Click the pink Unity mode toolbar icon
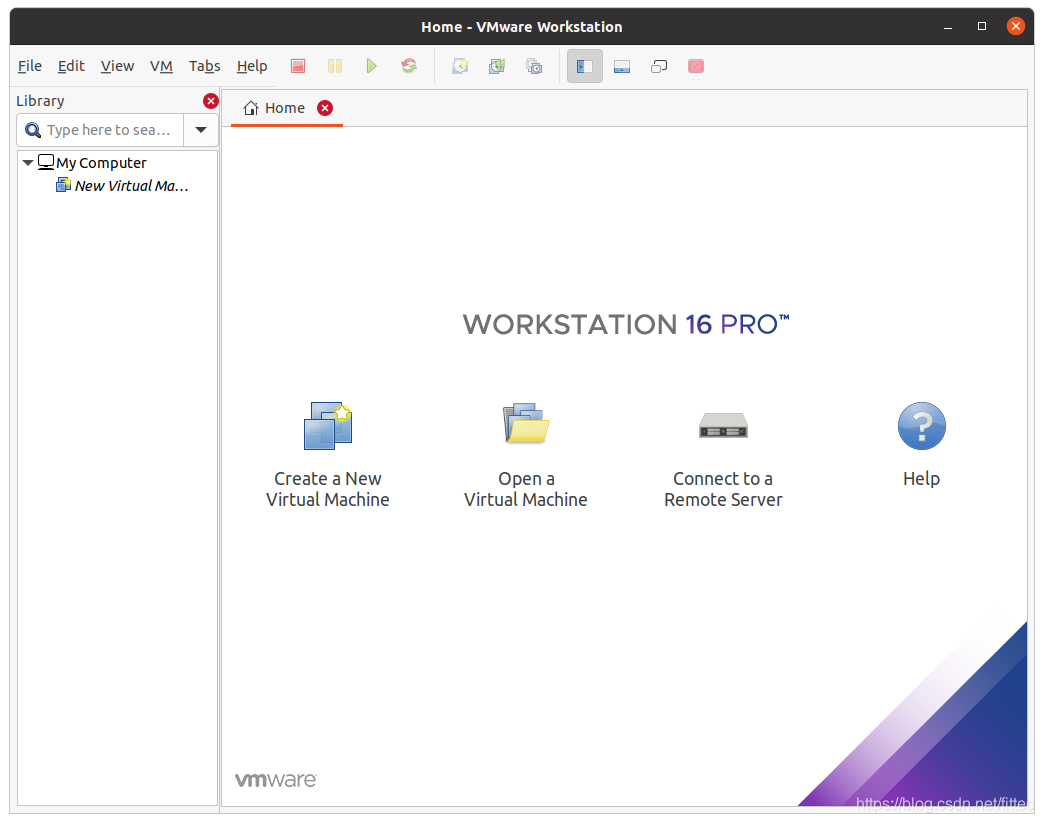The height and width of the screenshot is (823, 1044). tap(696, 66)
